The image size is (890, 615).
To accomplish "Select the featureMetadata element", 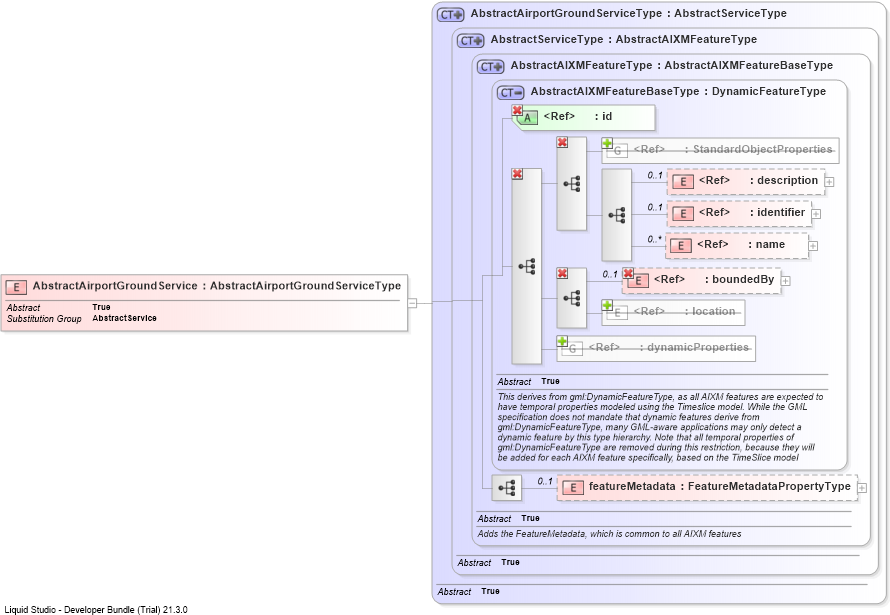I will point(707,487).
